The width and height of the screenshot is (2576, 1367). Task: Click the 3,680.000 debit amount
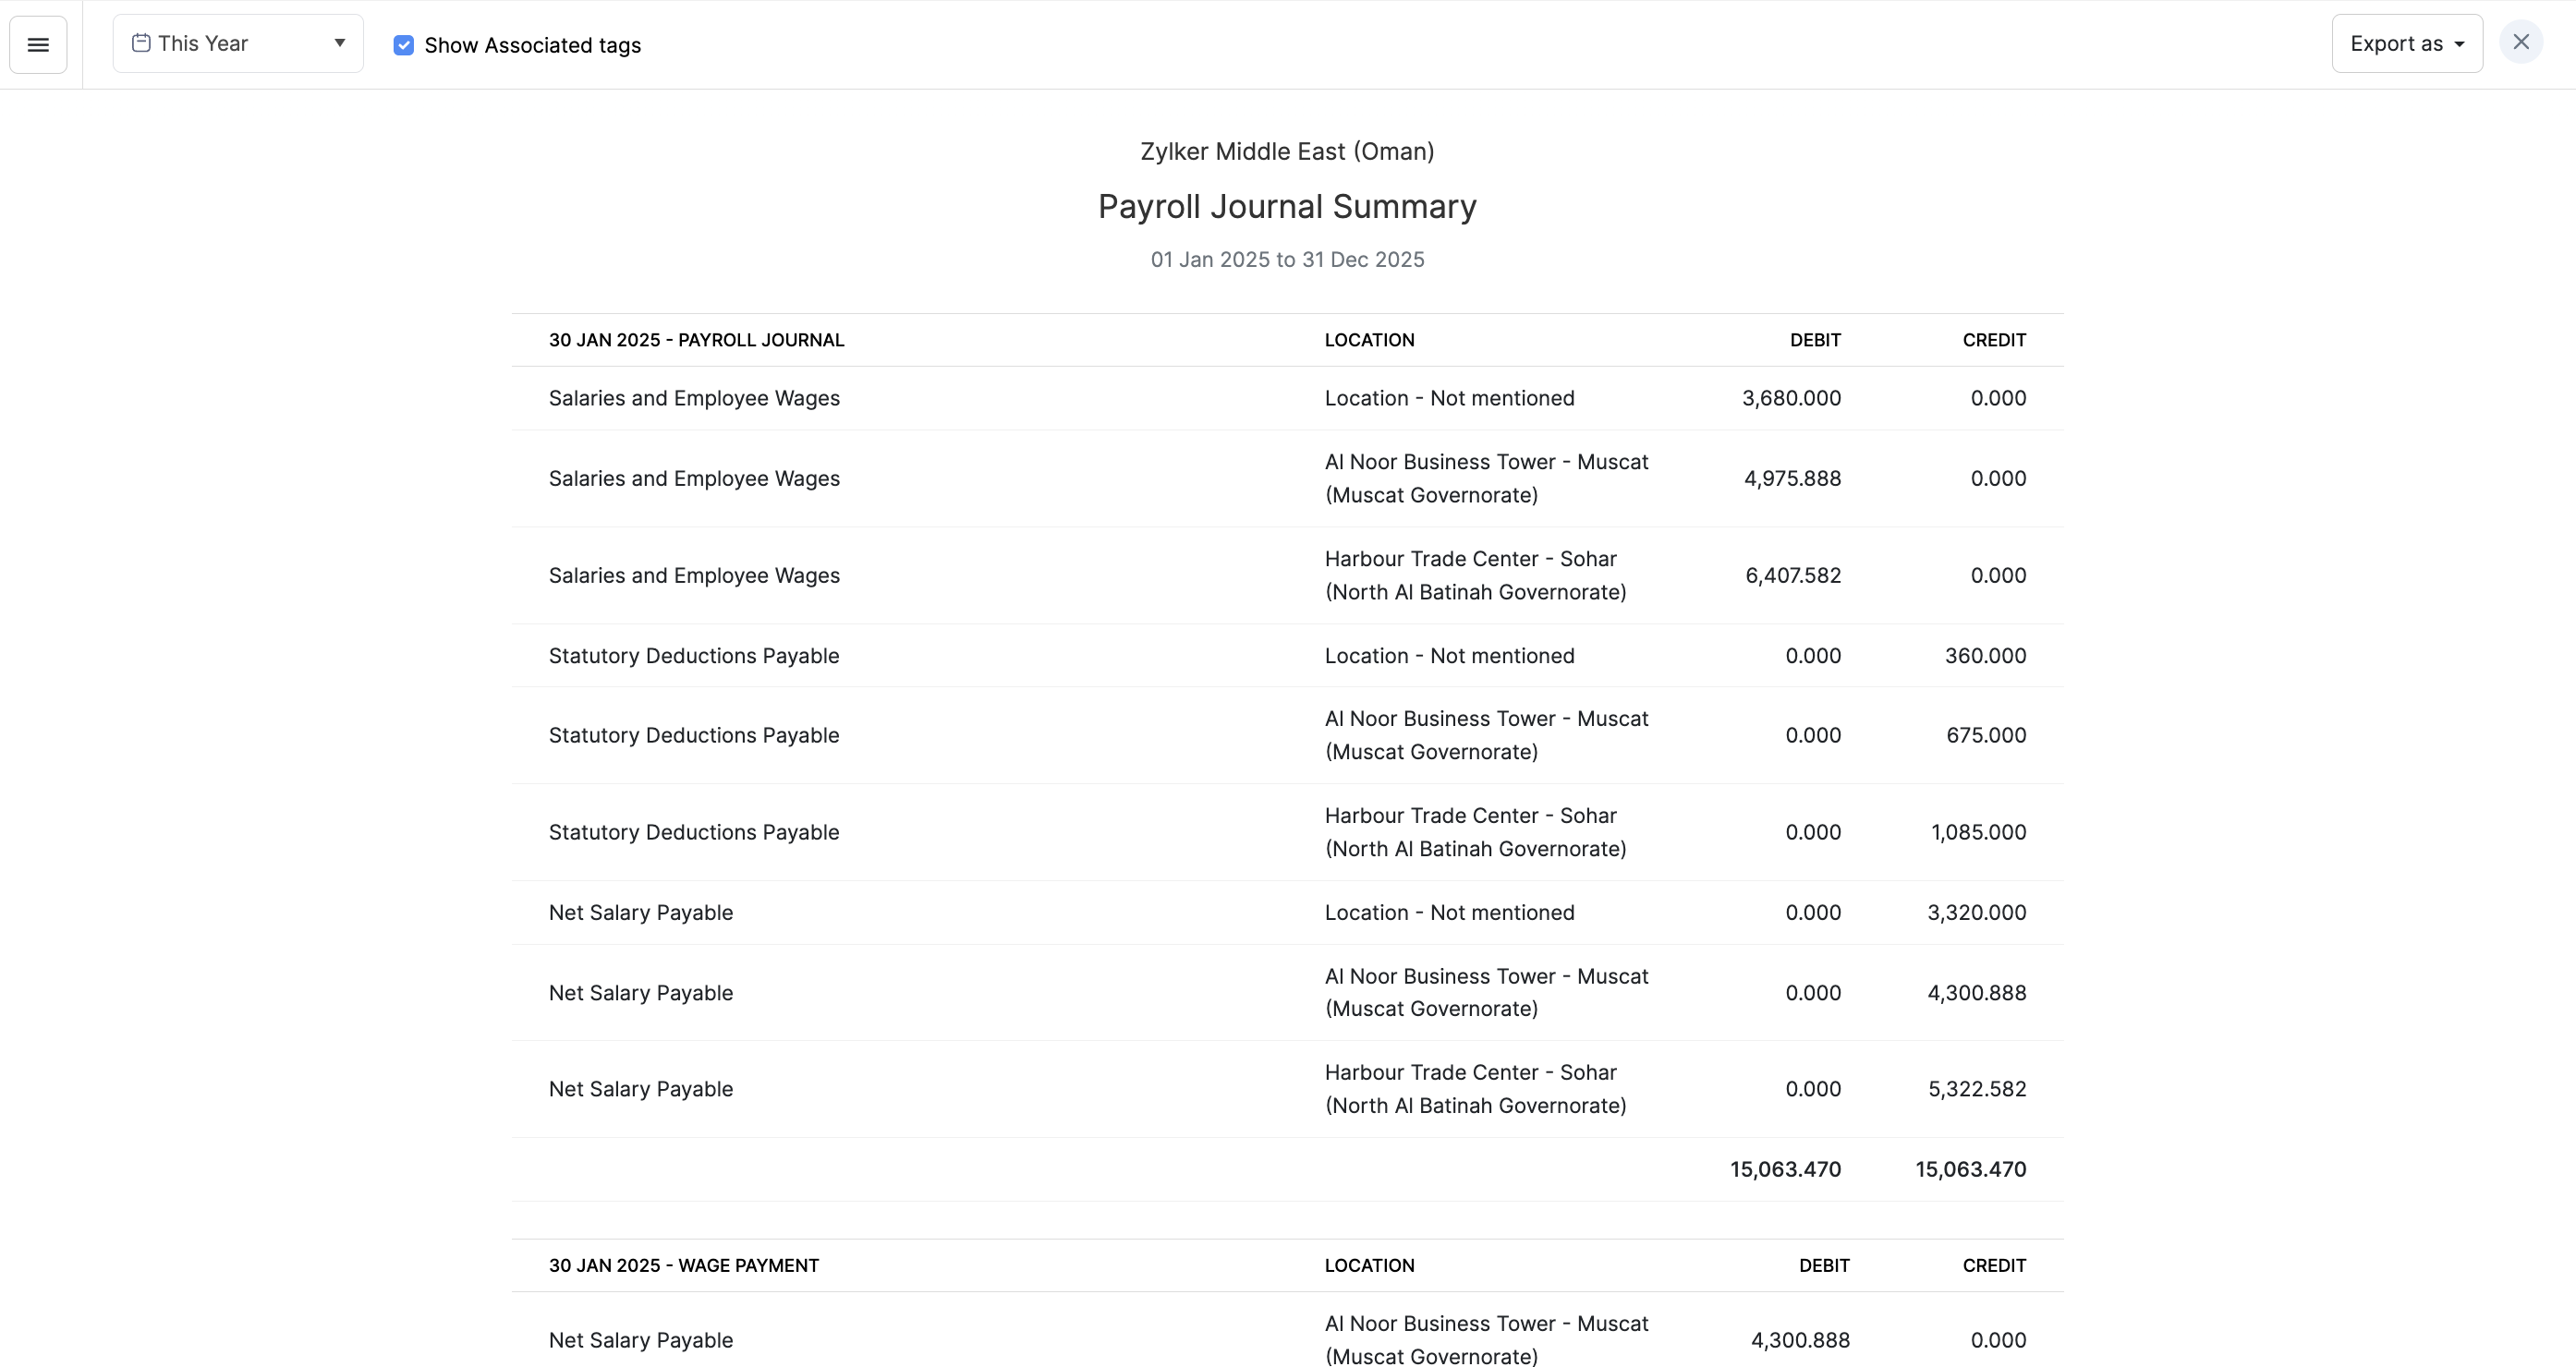[x=1791, y=398]
